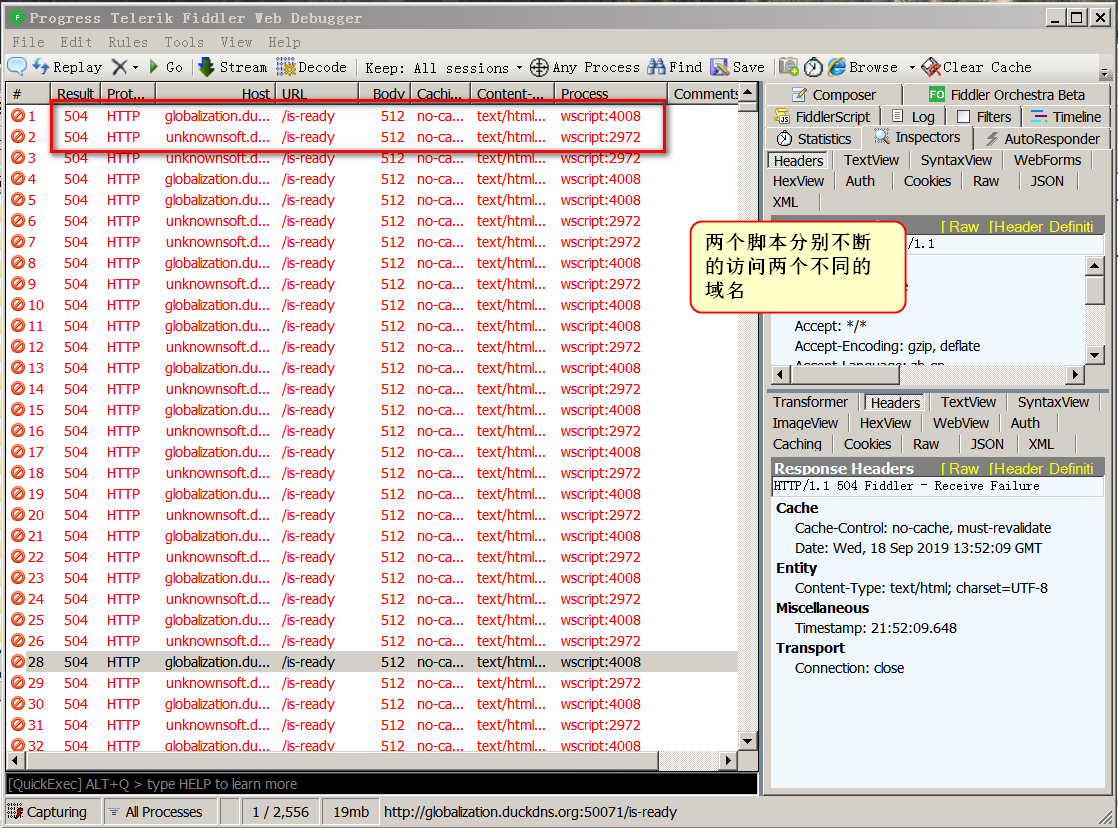Open the Edit menu
This screenshot has height=828, width=1118.
(76, 42)
